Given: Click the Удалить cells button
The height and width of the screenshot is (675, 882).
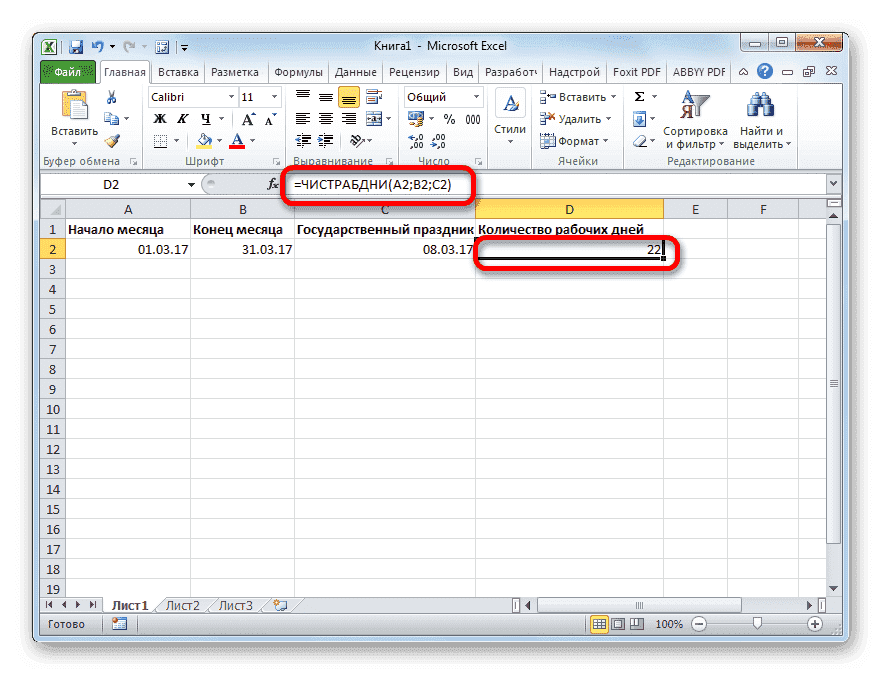Looking at the screenshot, I should point(573,119).
